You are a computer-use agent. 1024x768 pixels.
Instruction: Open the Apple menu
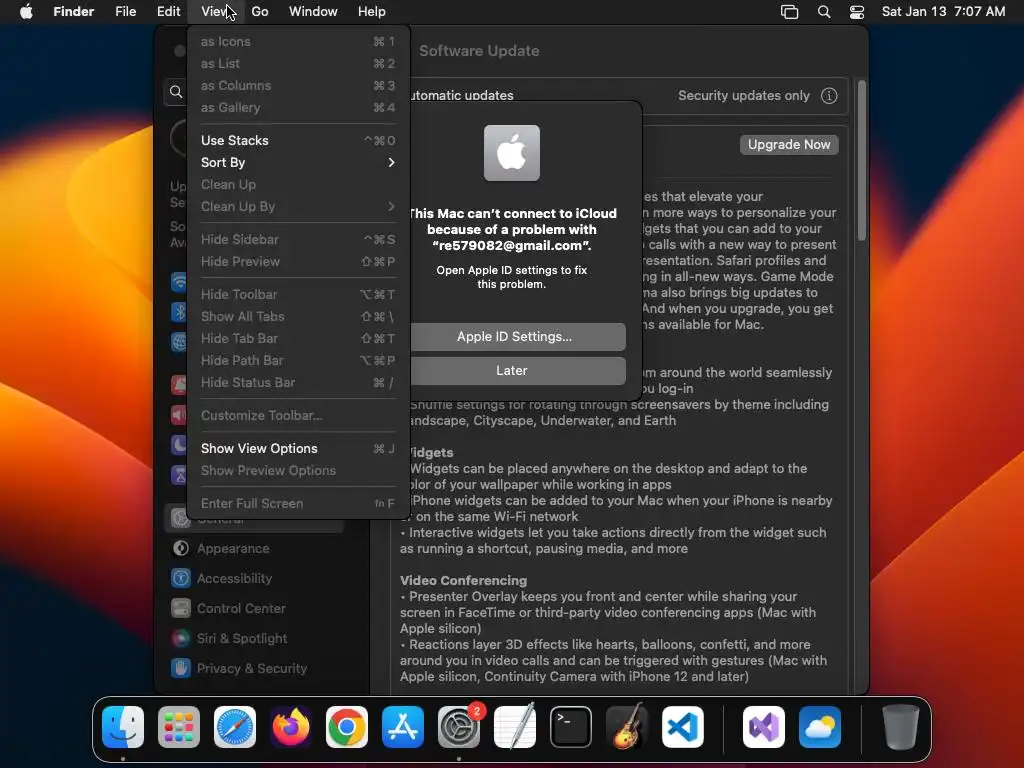pyautogui.click(x=26, y=12)
